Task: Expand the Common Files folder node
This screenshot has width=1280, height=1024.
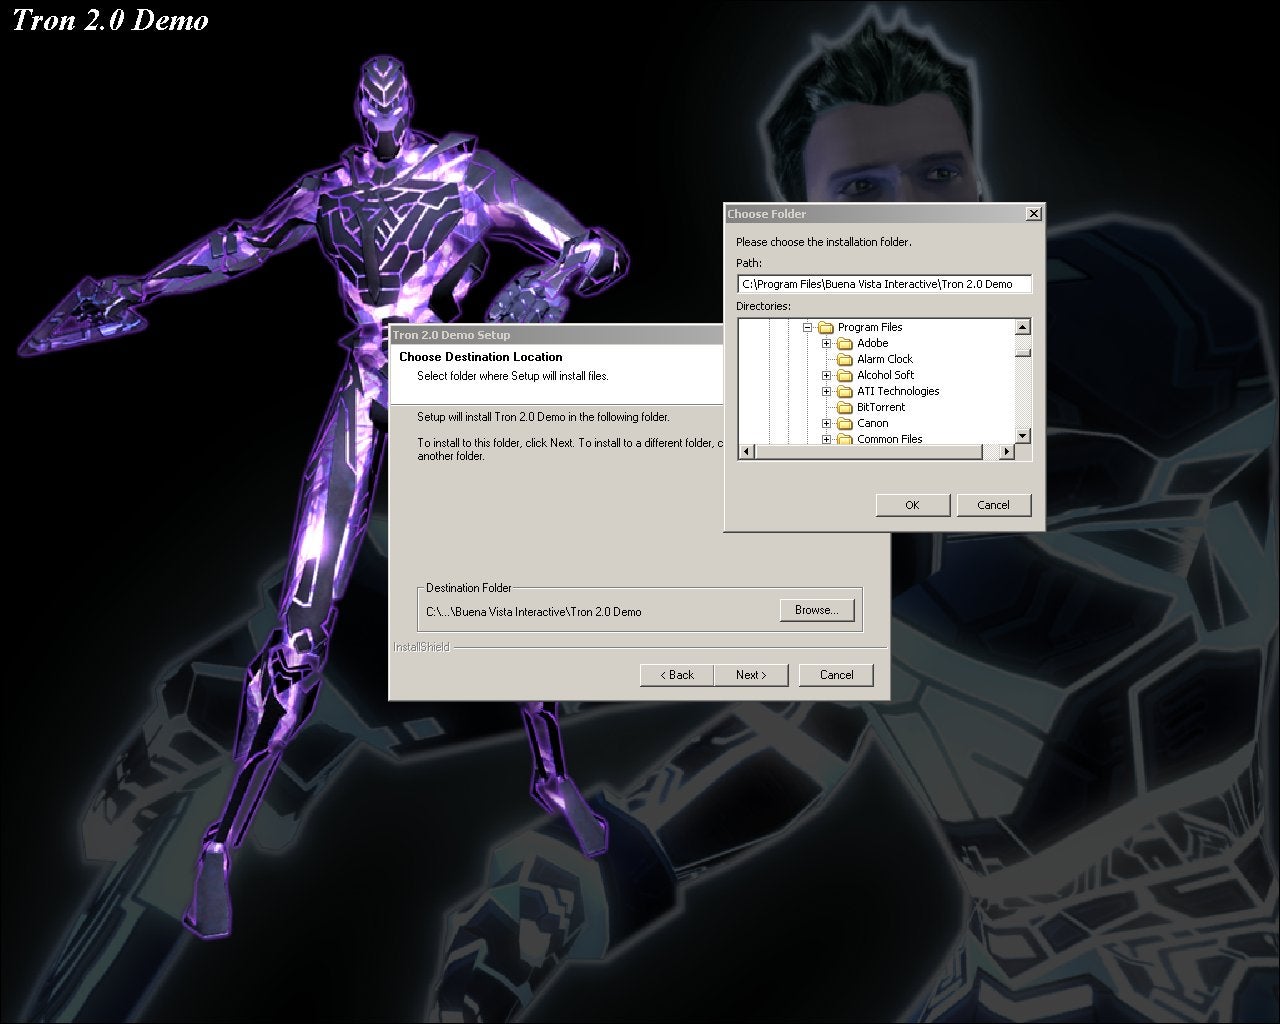Action: click(826, 439)
